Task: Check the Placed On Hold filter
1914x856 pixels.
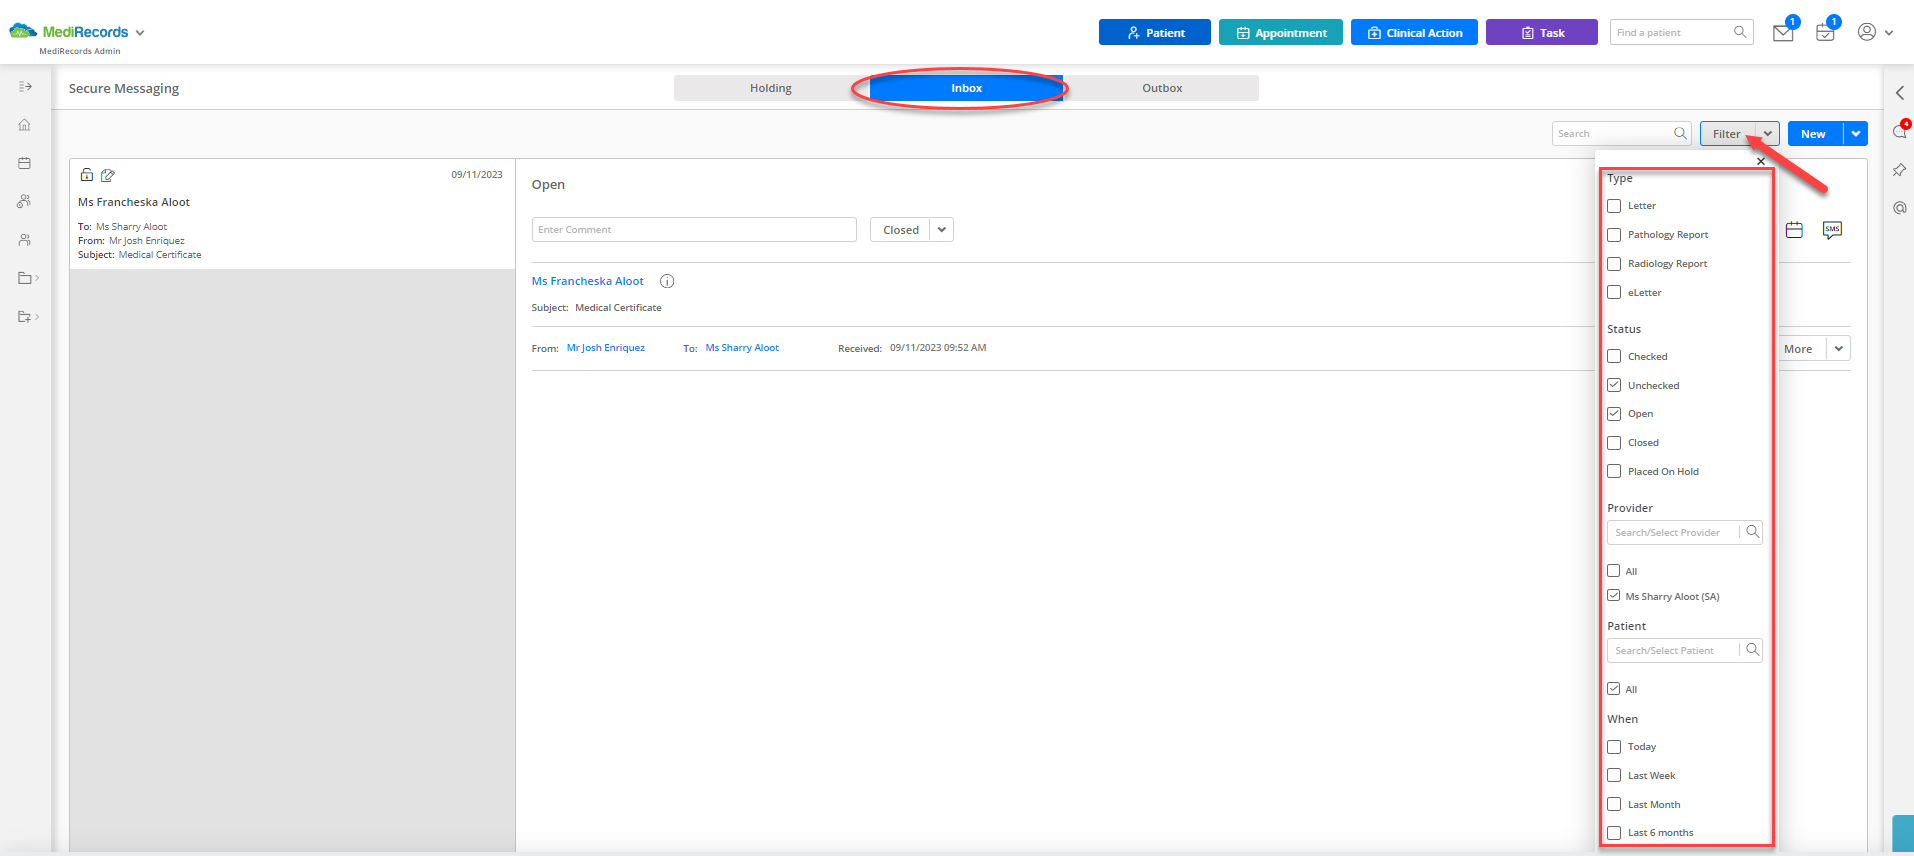Action: [x=1614, y=471]
